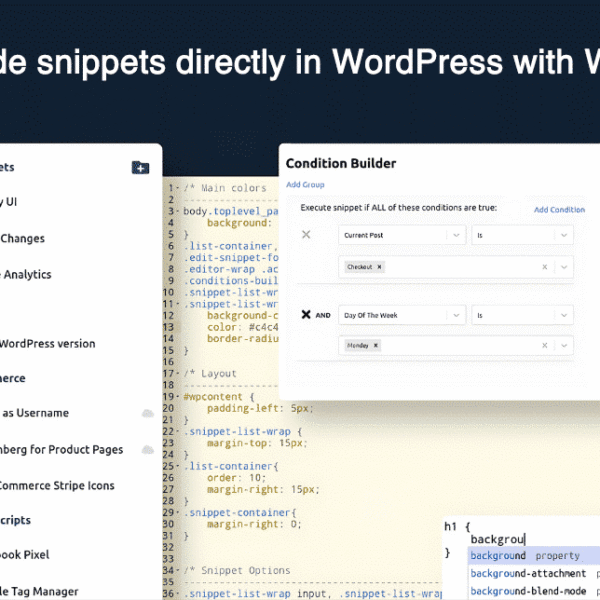Click the Add Condition link
Image resolution: width=600 pixels, height=600 pixels.
coord(559,210)
